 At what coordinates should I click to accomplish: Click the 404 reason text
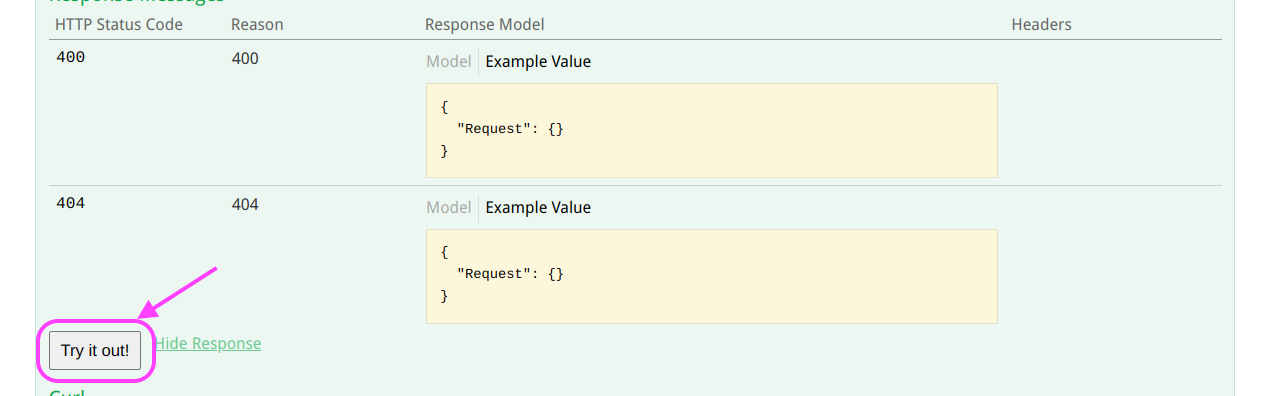coord(245,205)
